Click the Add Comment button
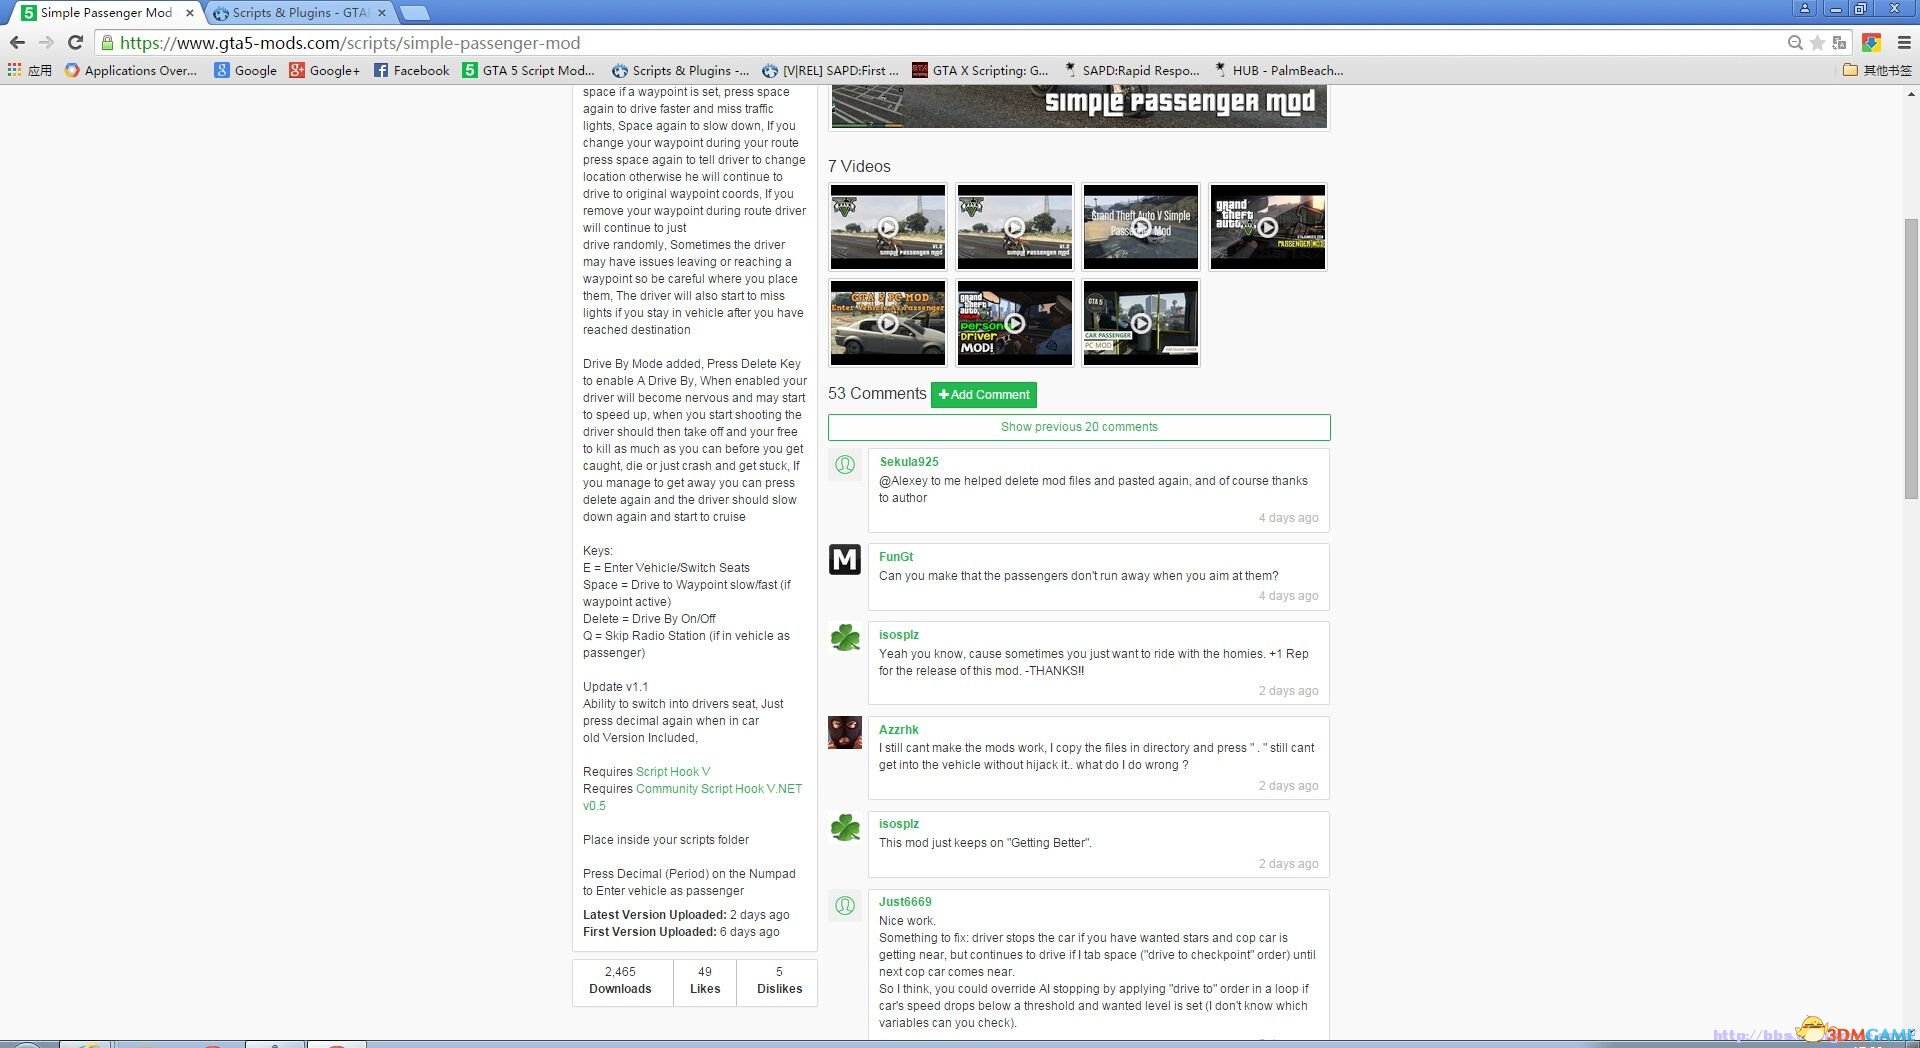Viewport: 1920px width, 1048px height. [984, 395]
